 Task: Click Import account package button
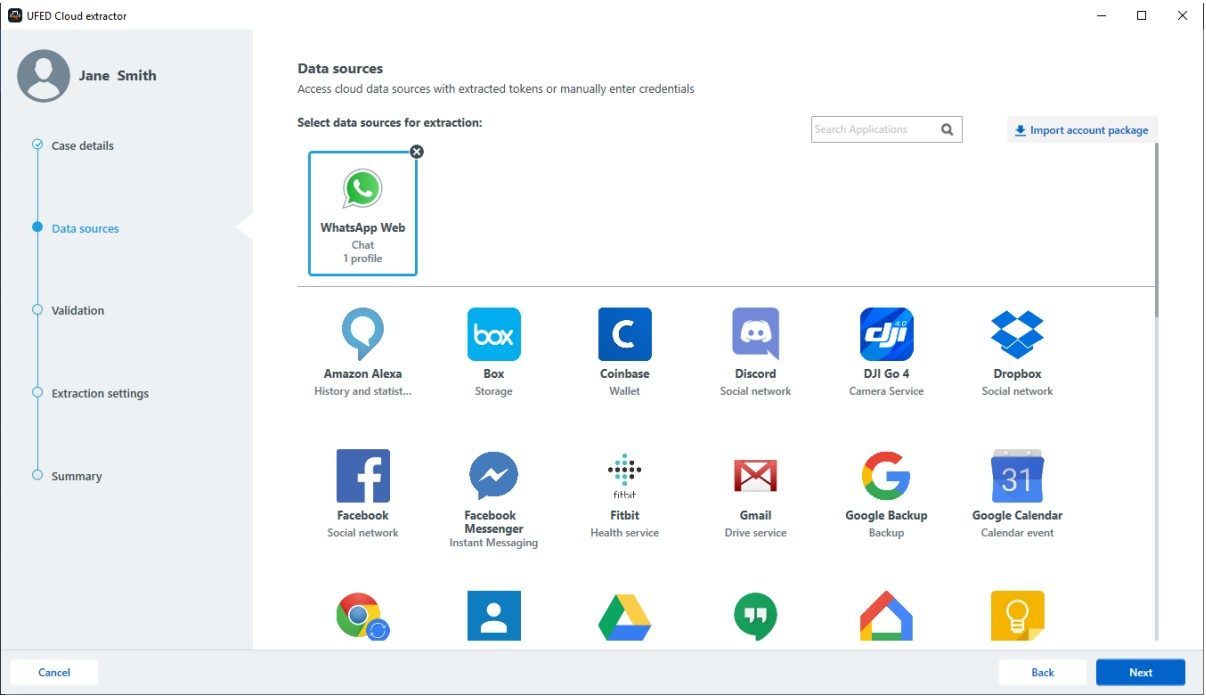pos(1081,130)
